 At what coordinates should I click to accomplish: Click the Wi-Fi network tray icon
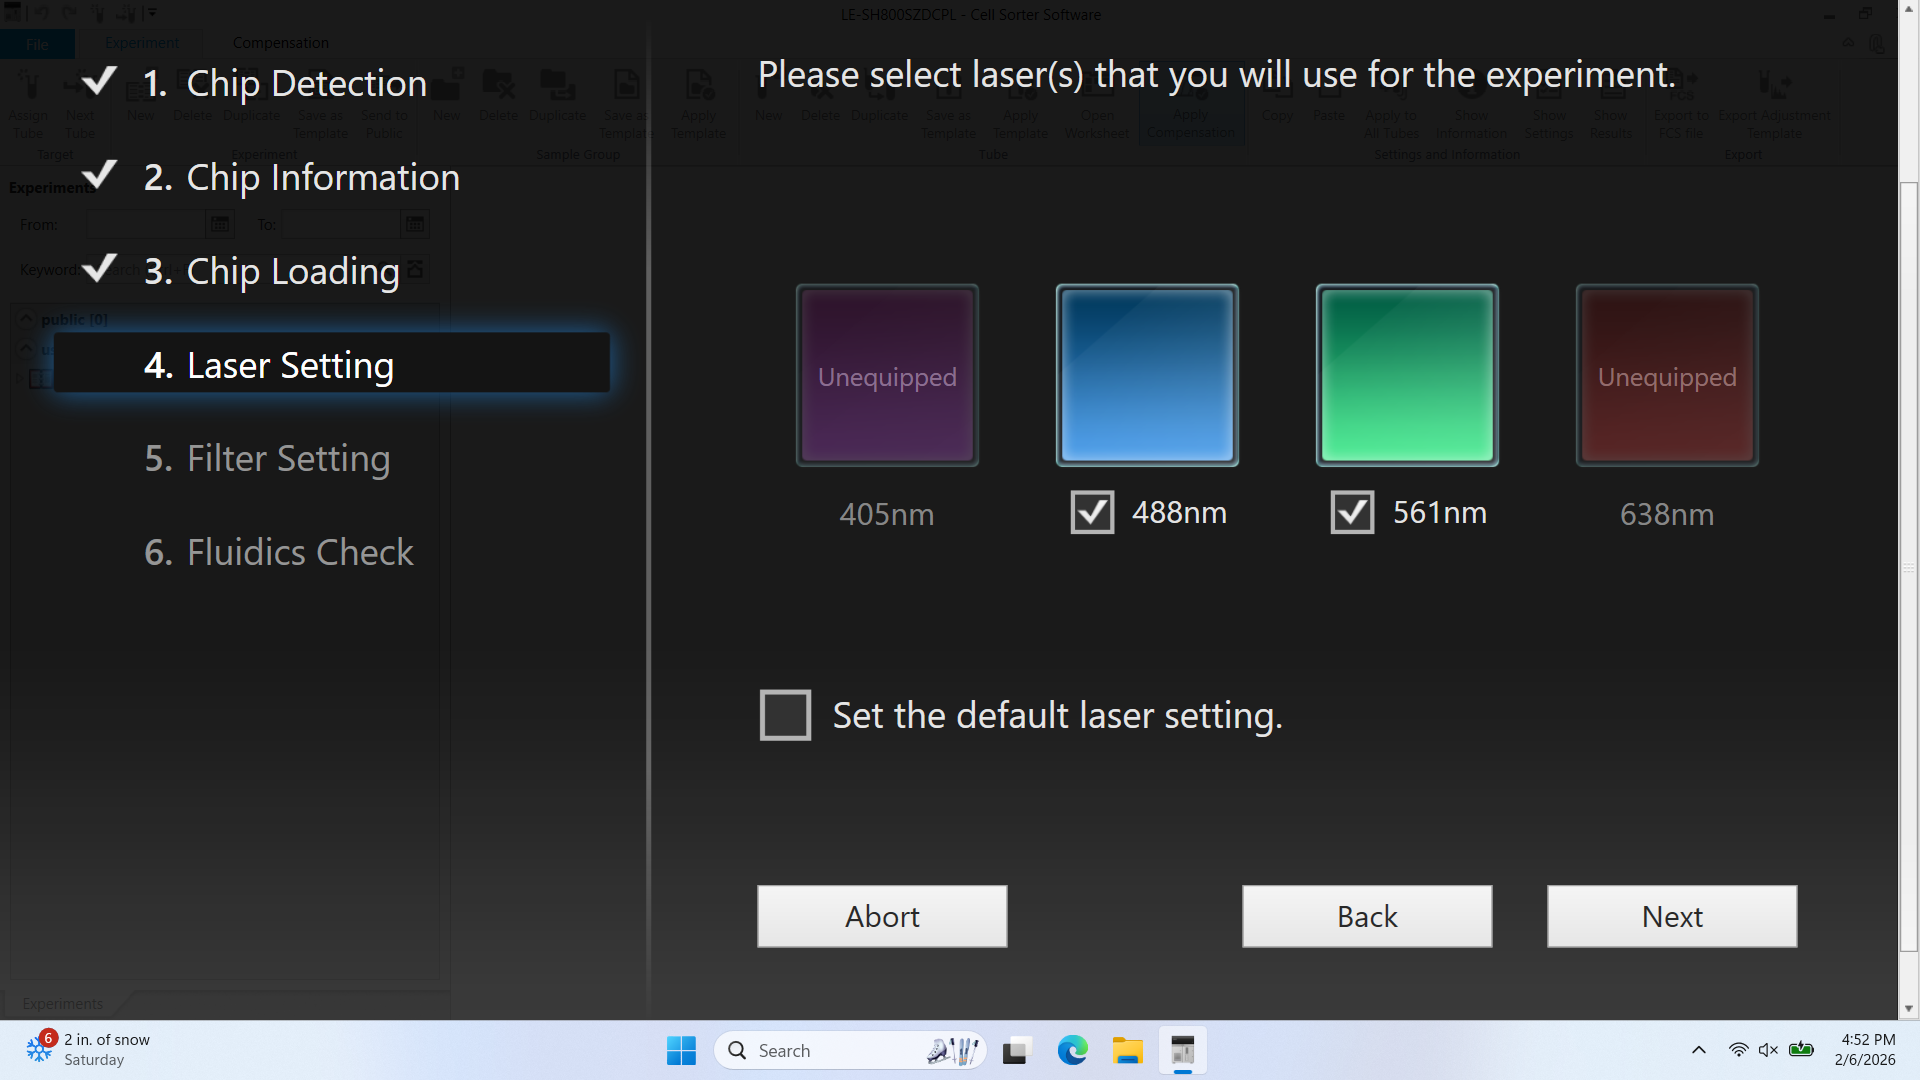pos(1738,1050)
